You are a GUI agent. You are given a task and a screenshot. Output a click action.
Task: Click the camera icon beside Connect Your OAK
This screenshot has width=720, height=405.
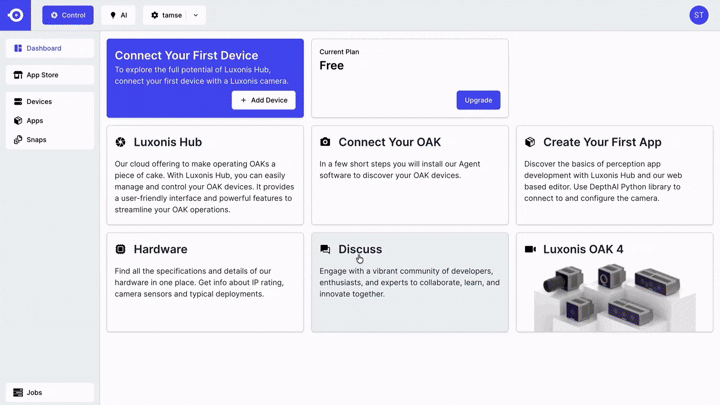click(x=325, y=142)
